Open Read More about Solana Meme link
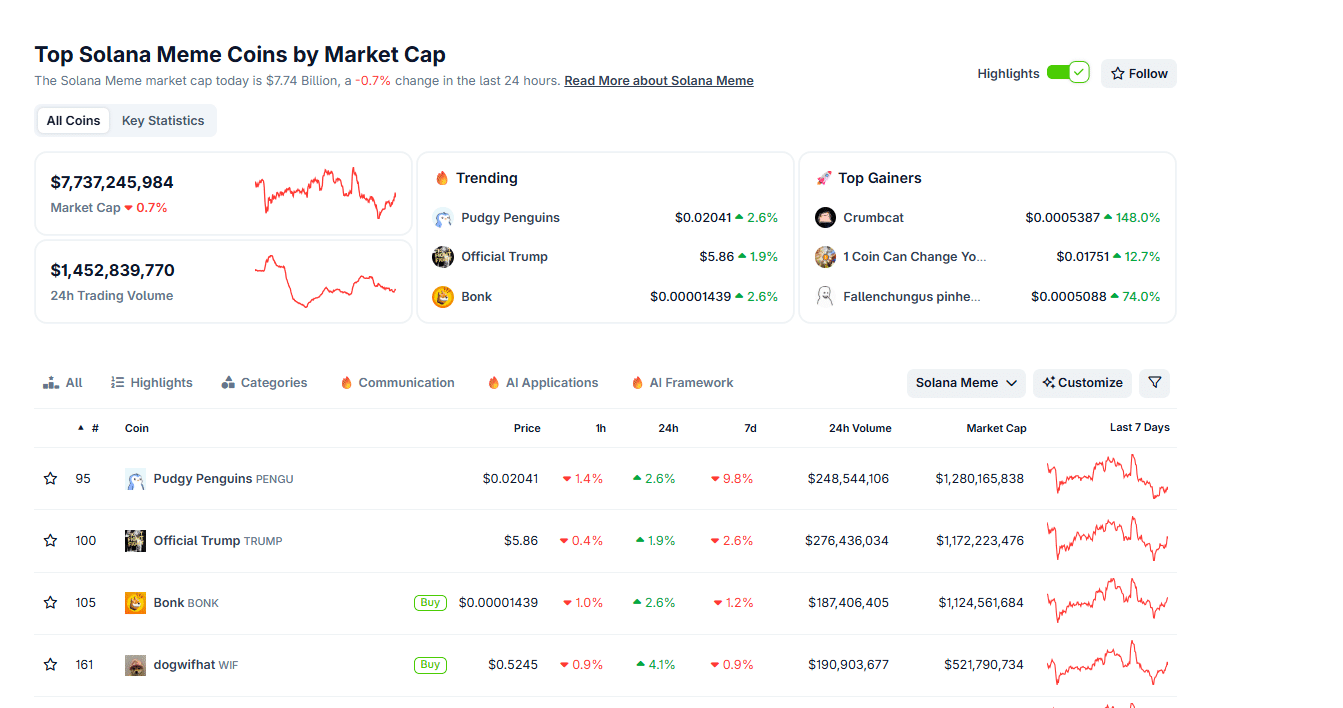The height and width of the screenshot is (708, 1343). [x=658, y=81]
